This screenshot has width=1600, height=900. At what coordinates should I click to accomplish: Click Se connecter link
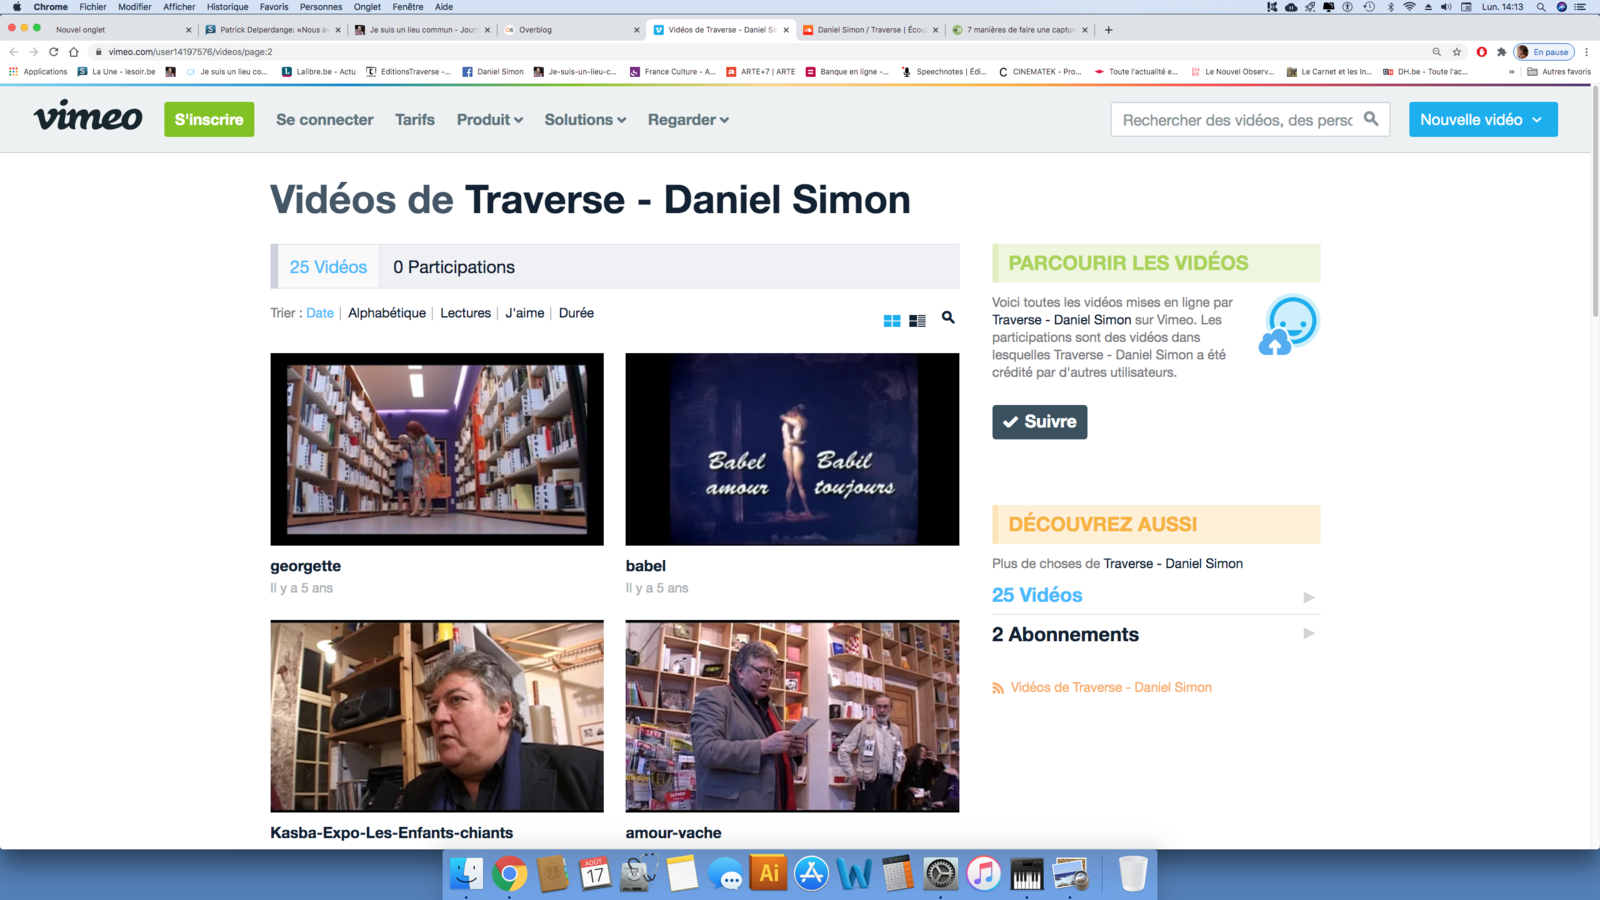pyautogui.click(x=324, y=119)
